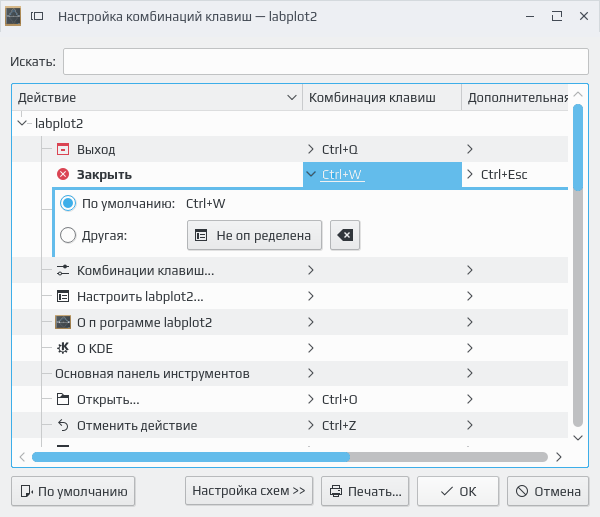Click the horizontal scrollbar handle of the list

191,457
